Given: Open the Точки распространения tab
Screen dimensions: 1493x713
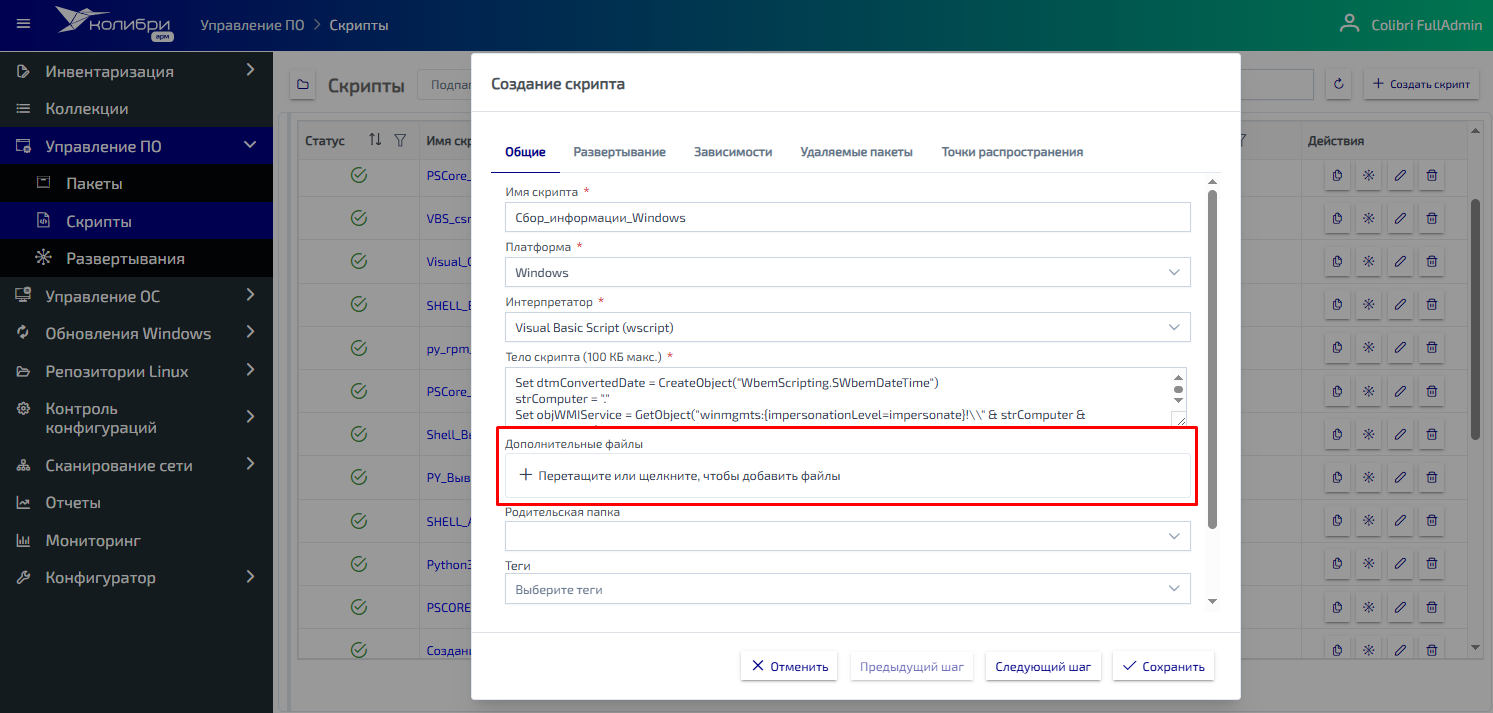Looking at the screenshot, I should 1012,152.
